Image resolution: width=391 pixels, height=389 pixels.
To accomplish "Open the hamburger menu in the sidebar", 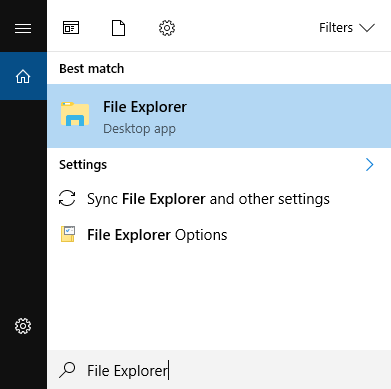I will coord(23,28).
